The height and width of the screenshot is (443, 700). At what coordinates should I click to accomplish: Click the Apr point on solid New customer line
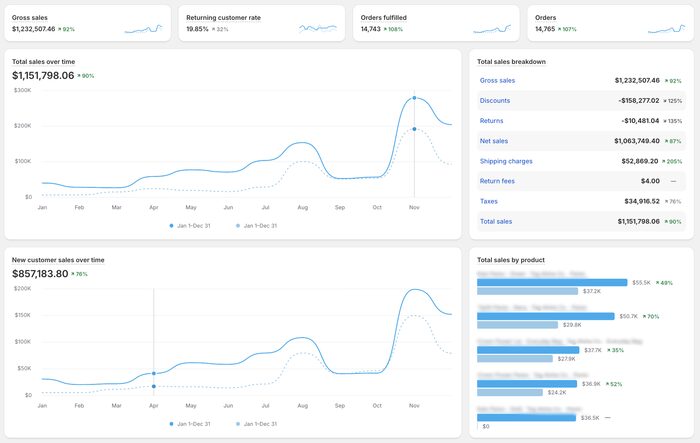coord(154,373)
